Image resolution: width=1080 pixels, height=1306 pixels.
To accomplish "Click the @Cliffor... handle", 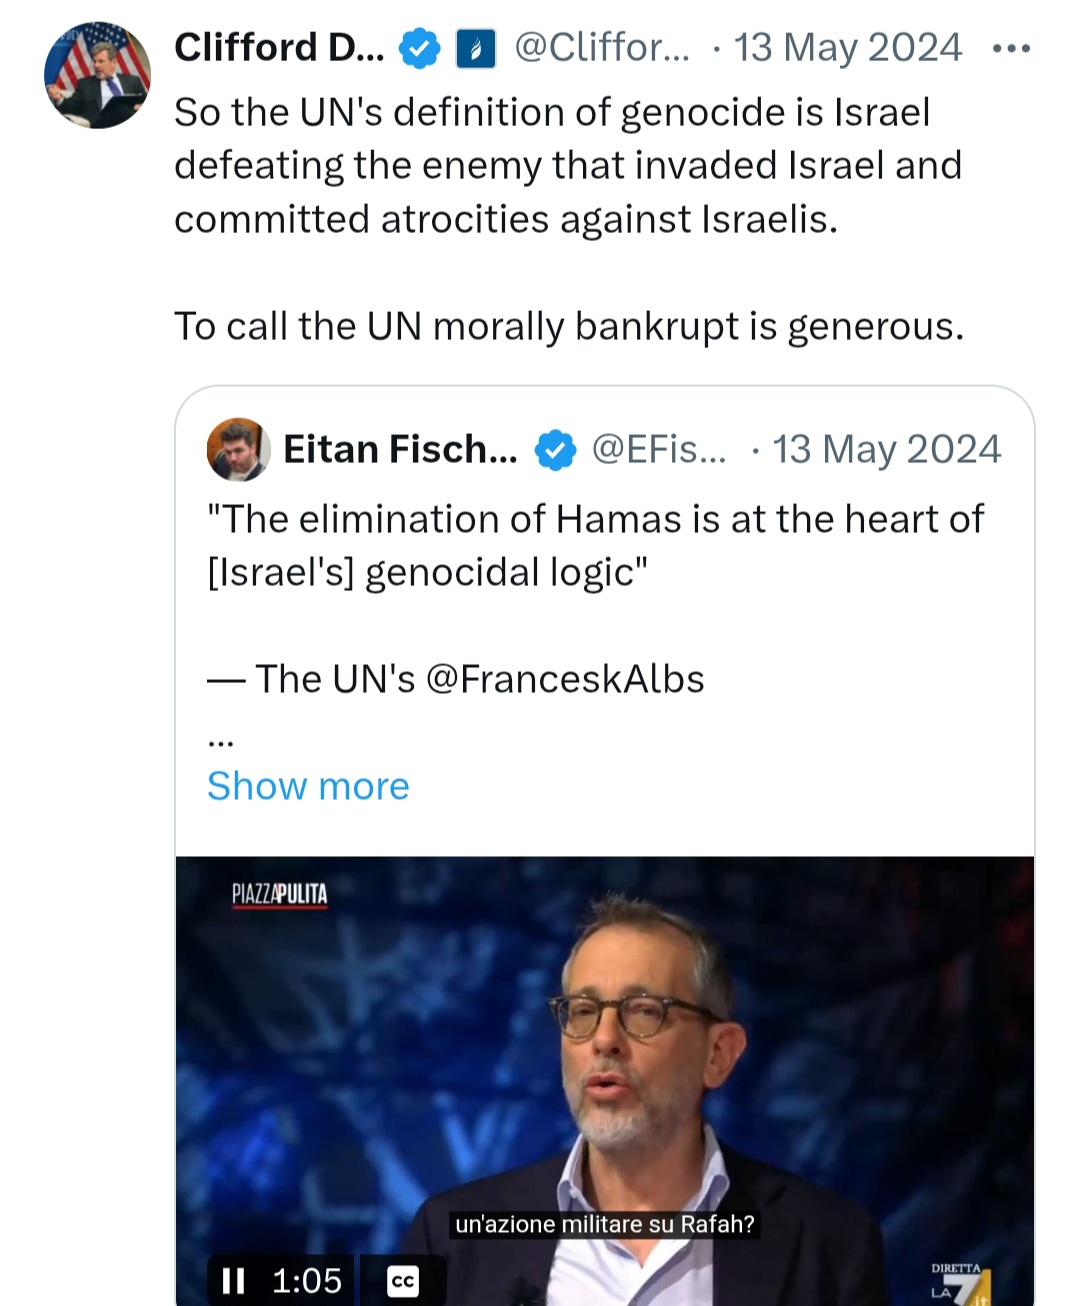I will 602,48.
